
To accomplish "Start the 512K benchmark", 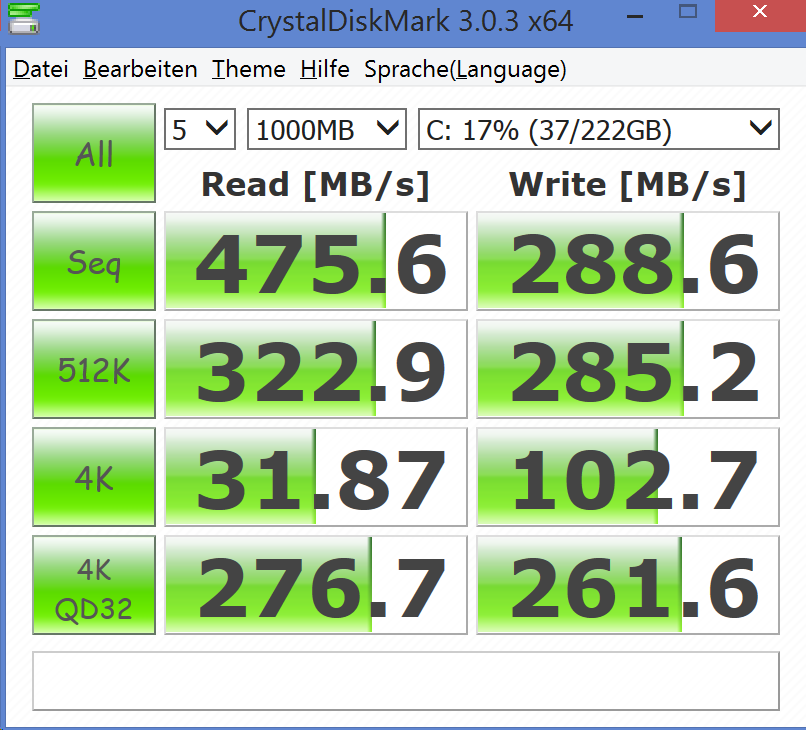I will click(94, 369).
